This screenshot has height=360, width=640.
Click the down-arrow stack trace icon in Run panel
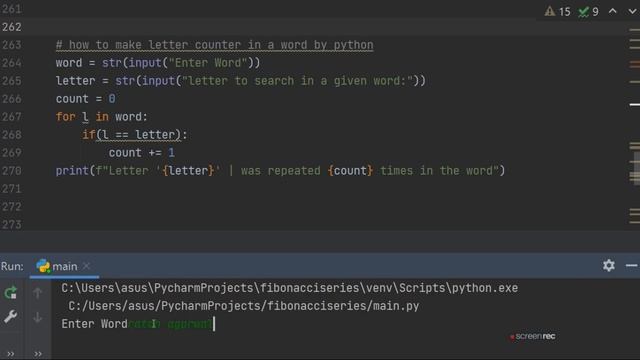pyautogui.click(x=38, y=317)
